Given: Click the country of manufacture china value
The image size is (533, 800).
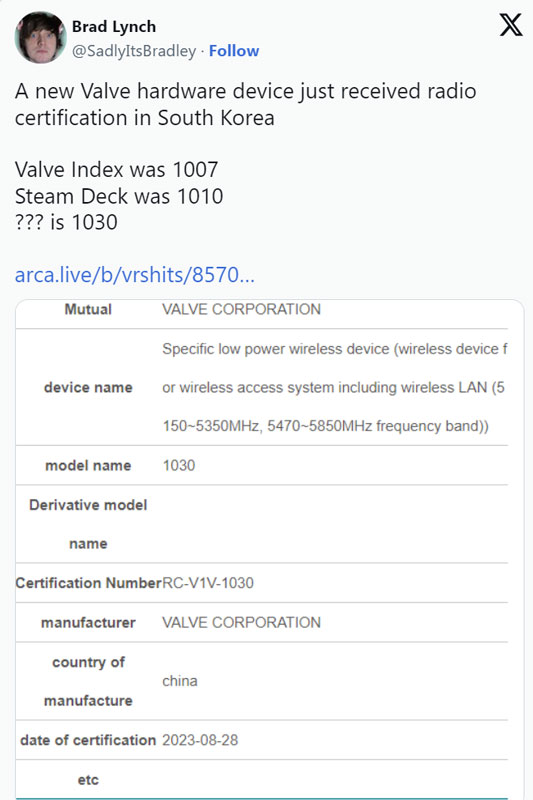Looking at the screenshot, I should [x=180, y=681].
